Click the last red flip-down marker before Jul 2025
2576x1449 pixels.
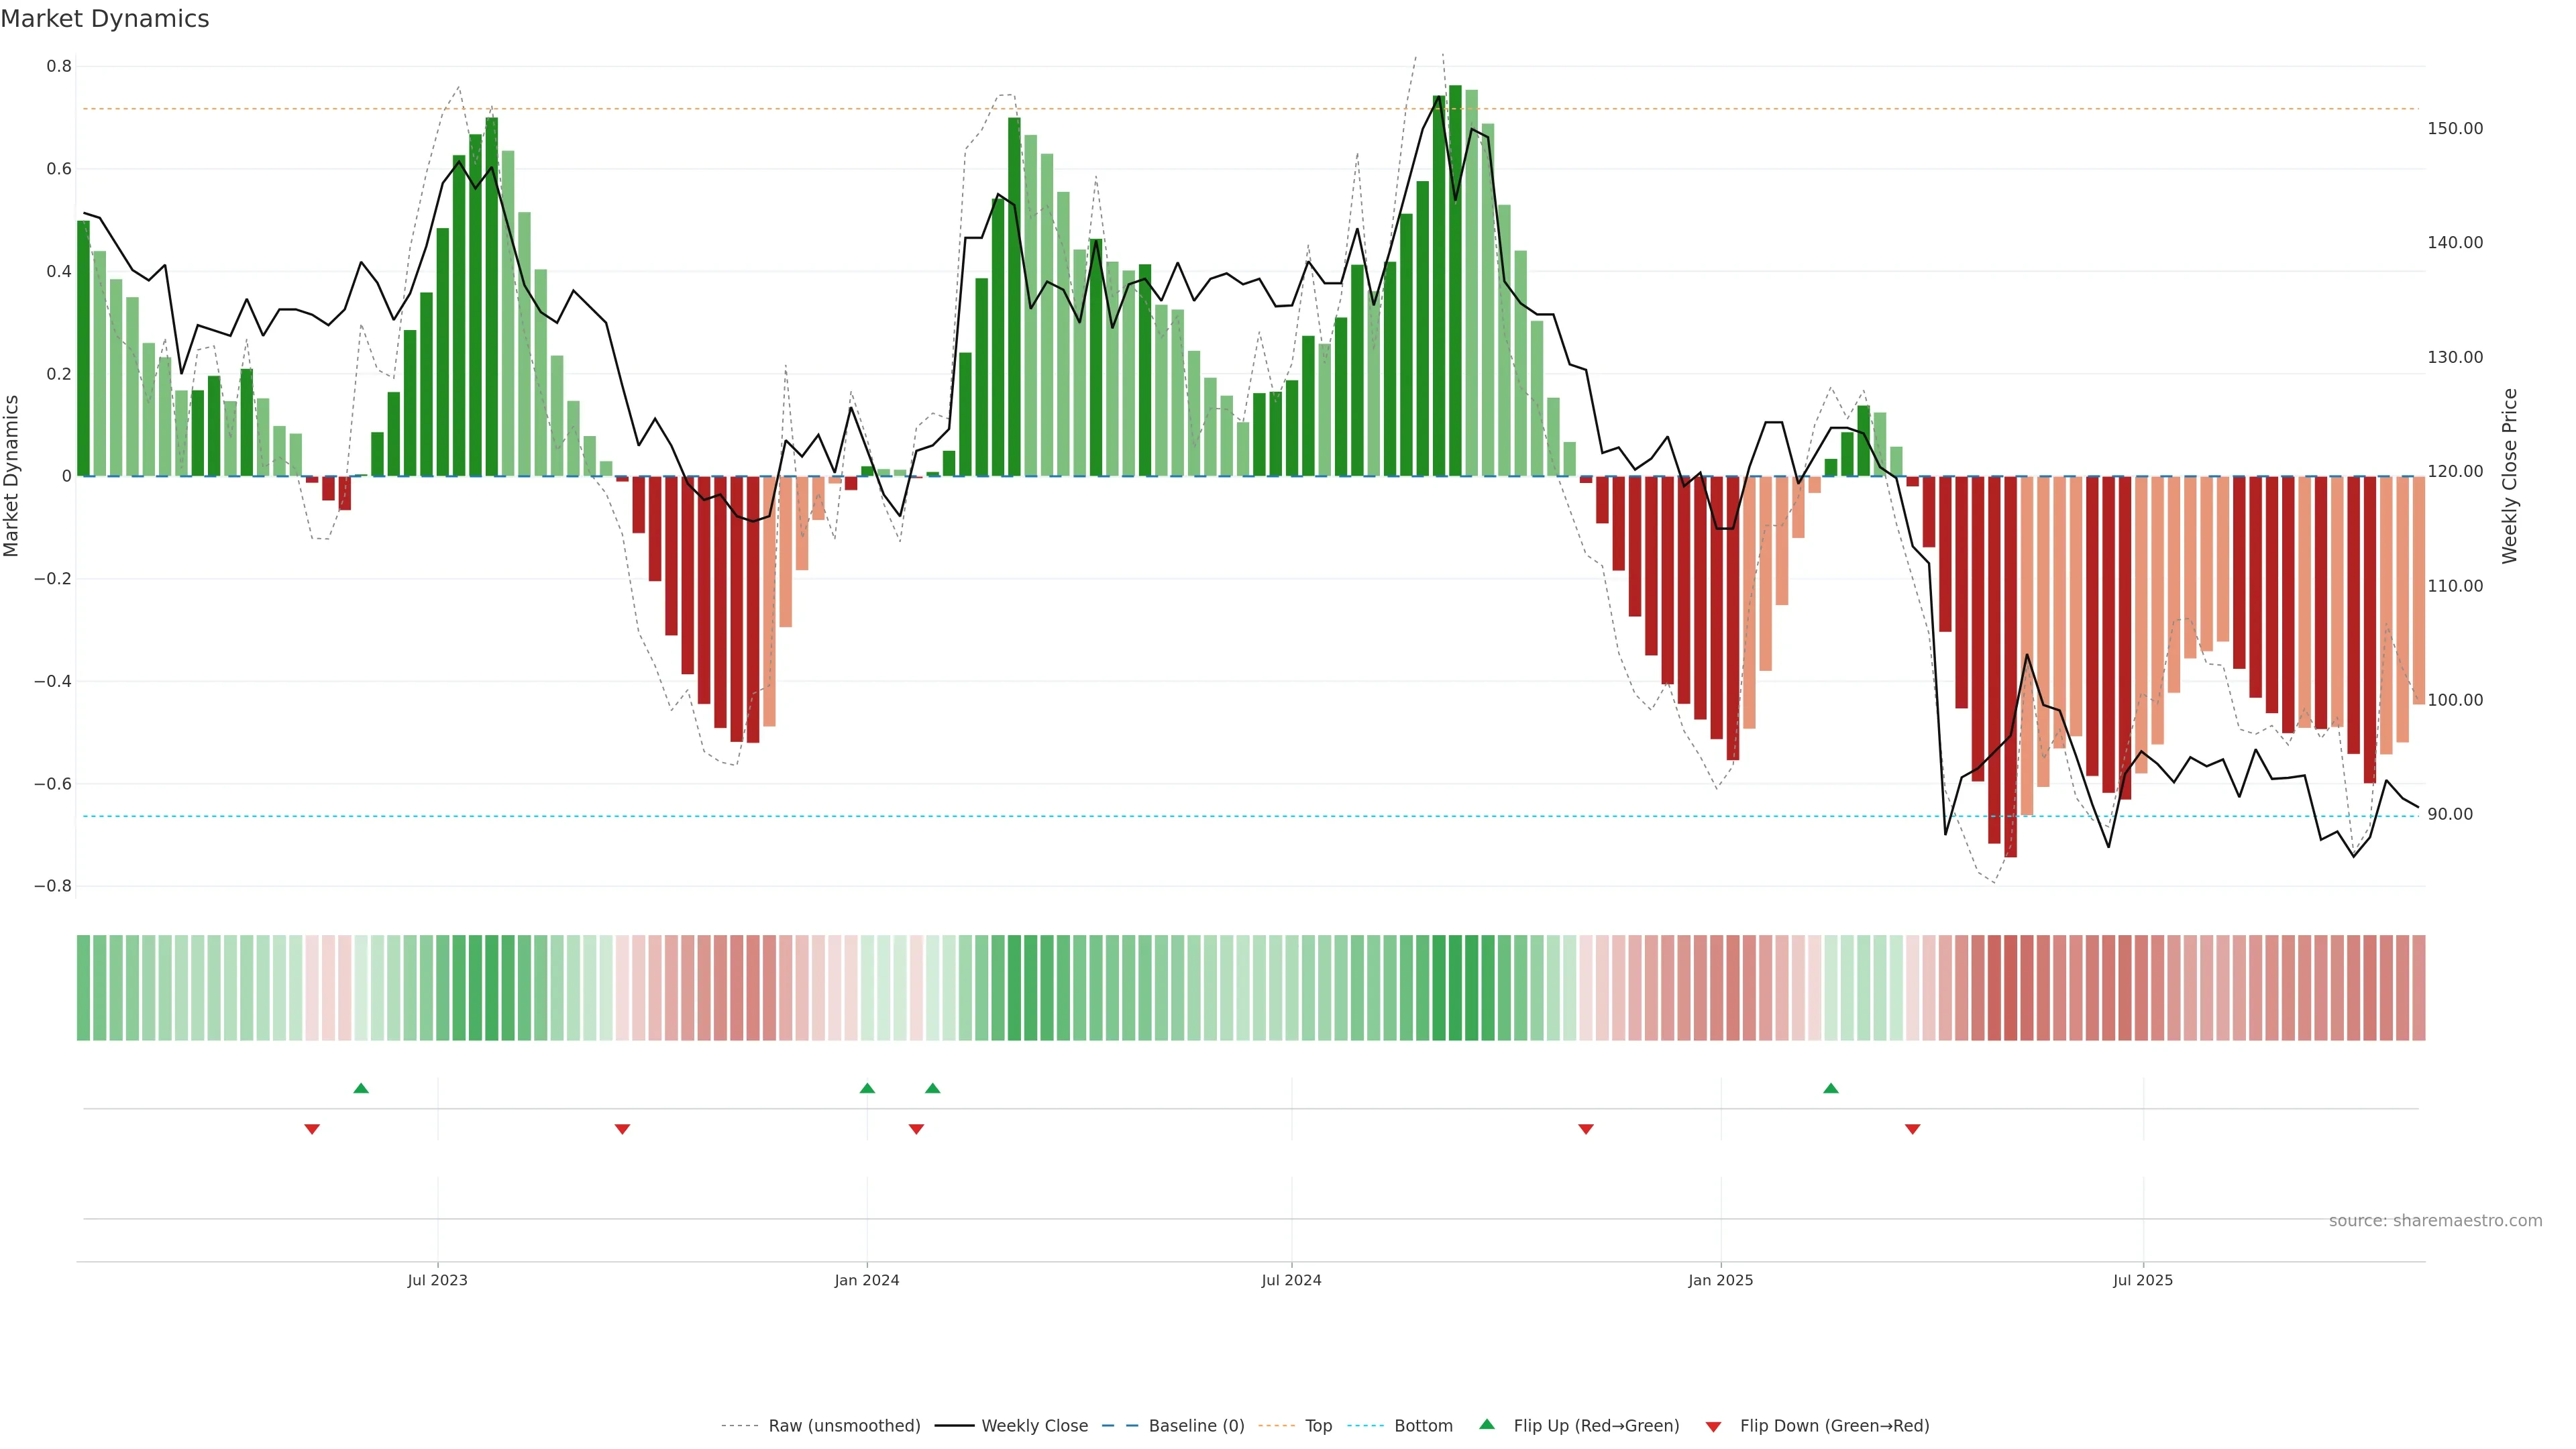point(1912,1129)
